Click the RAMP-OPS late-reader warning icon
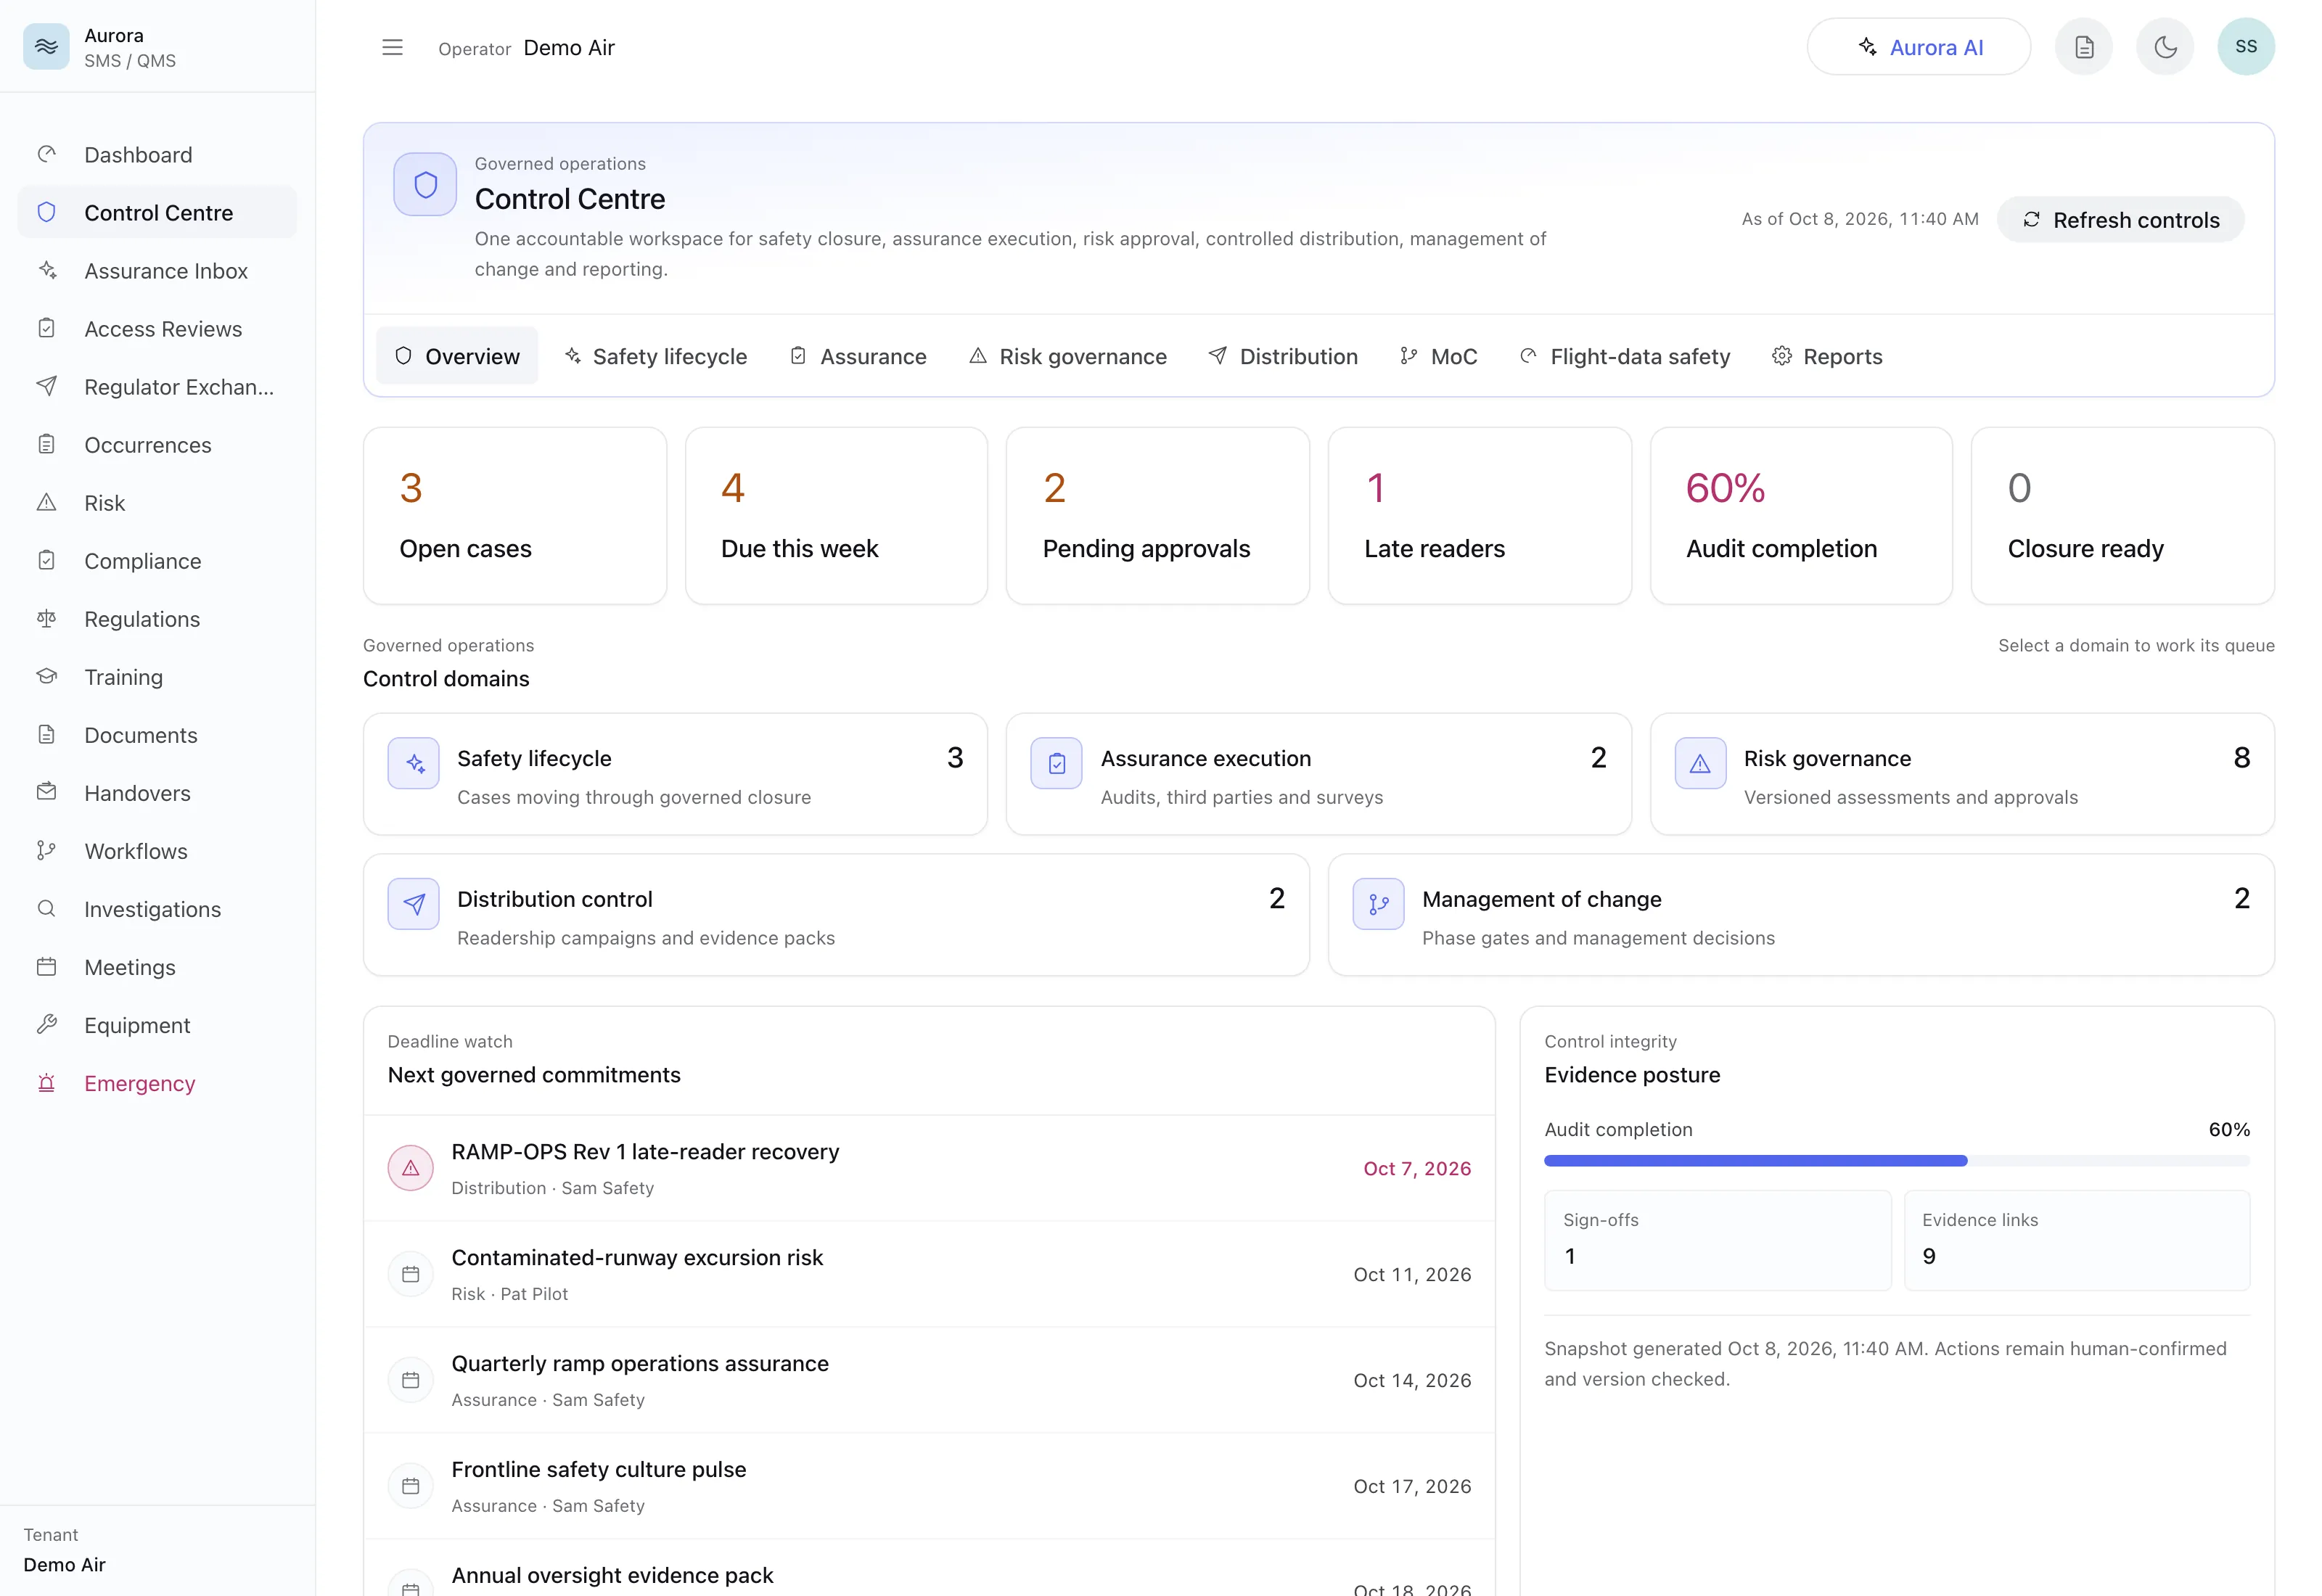The width and height of the screenshot is (2322, 1596). (410, 1168)
